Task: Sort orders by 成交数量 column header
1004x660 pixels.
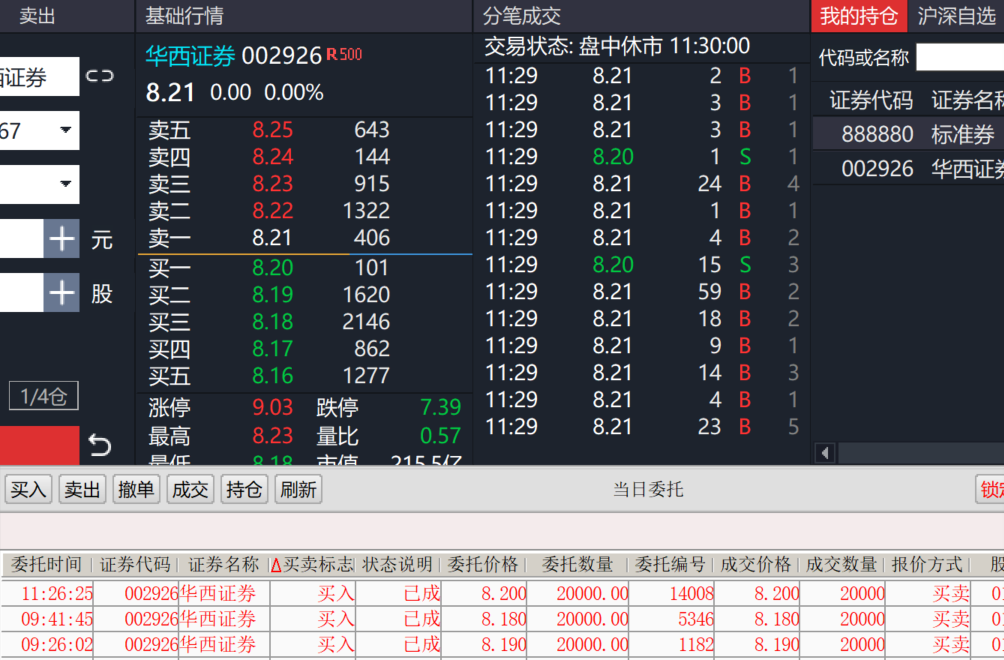Action: 841,565
